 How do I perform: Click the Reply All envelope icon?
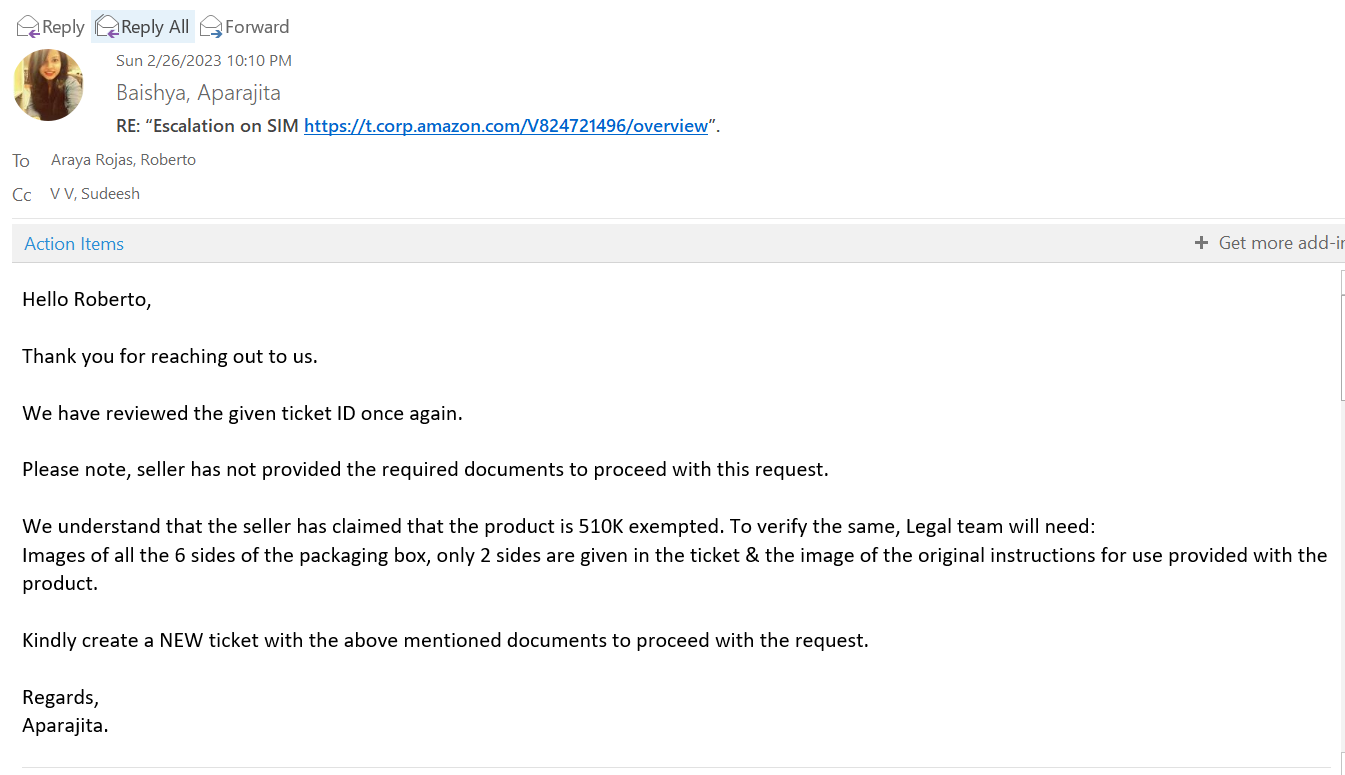pos(106,26)
